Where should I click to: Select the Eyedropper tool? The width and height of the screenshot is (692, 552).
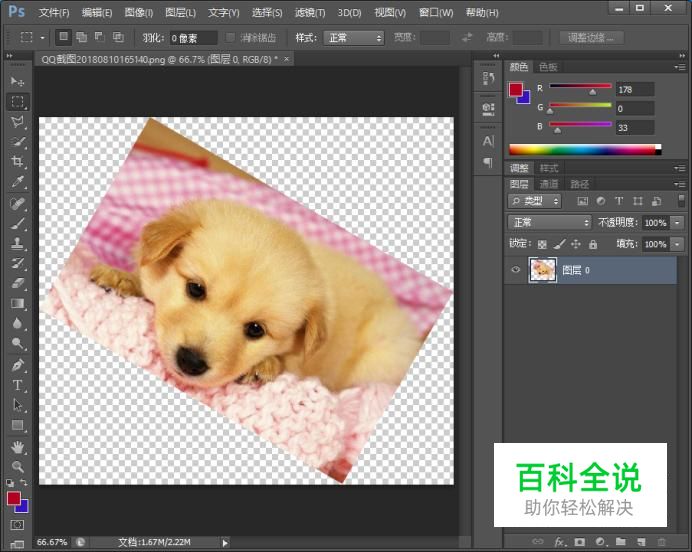(18, 182)
